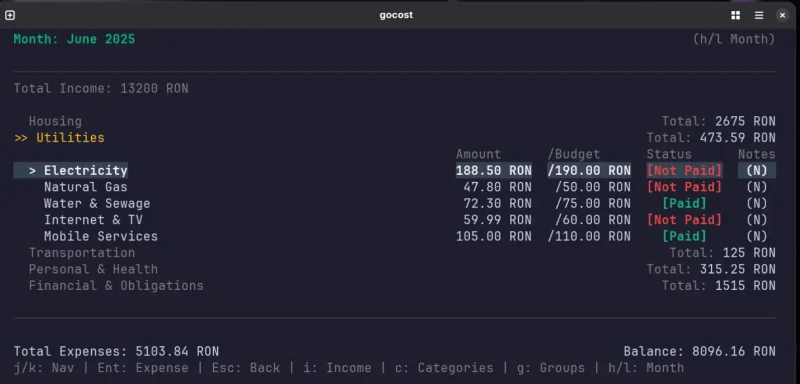The width and height of the screenshot is (800, 384).
Task: Open the hamburger menu in title bar
Action: [759, 15]
